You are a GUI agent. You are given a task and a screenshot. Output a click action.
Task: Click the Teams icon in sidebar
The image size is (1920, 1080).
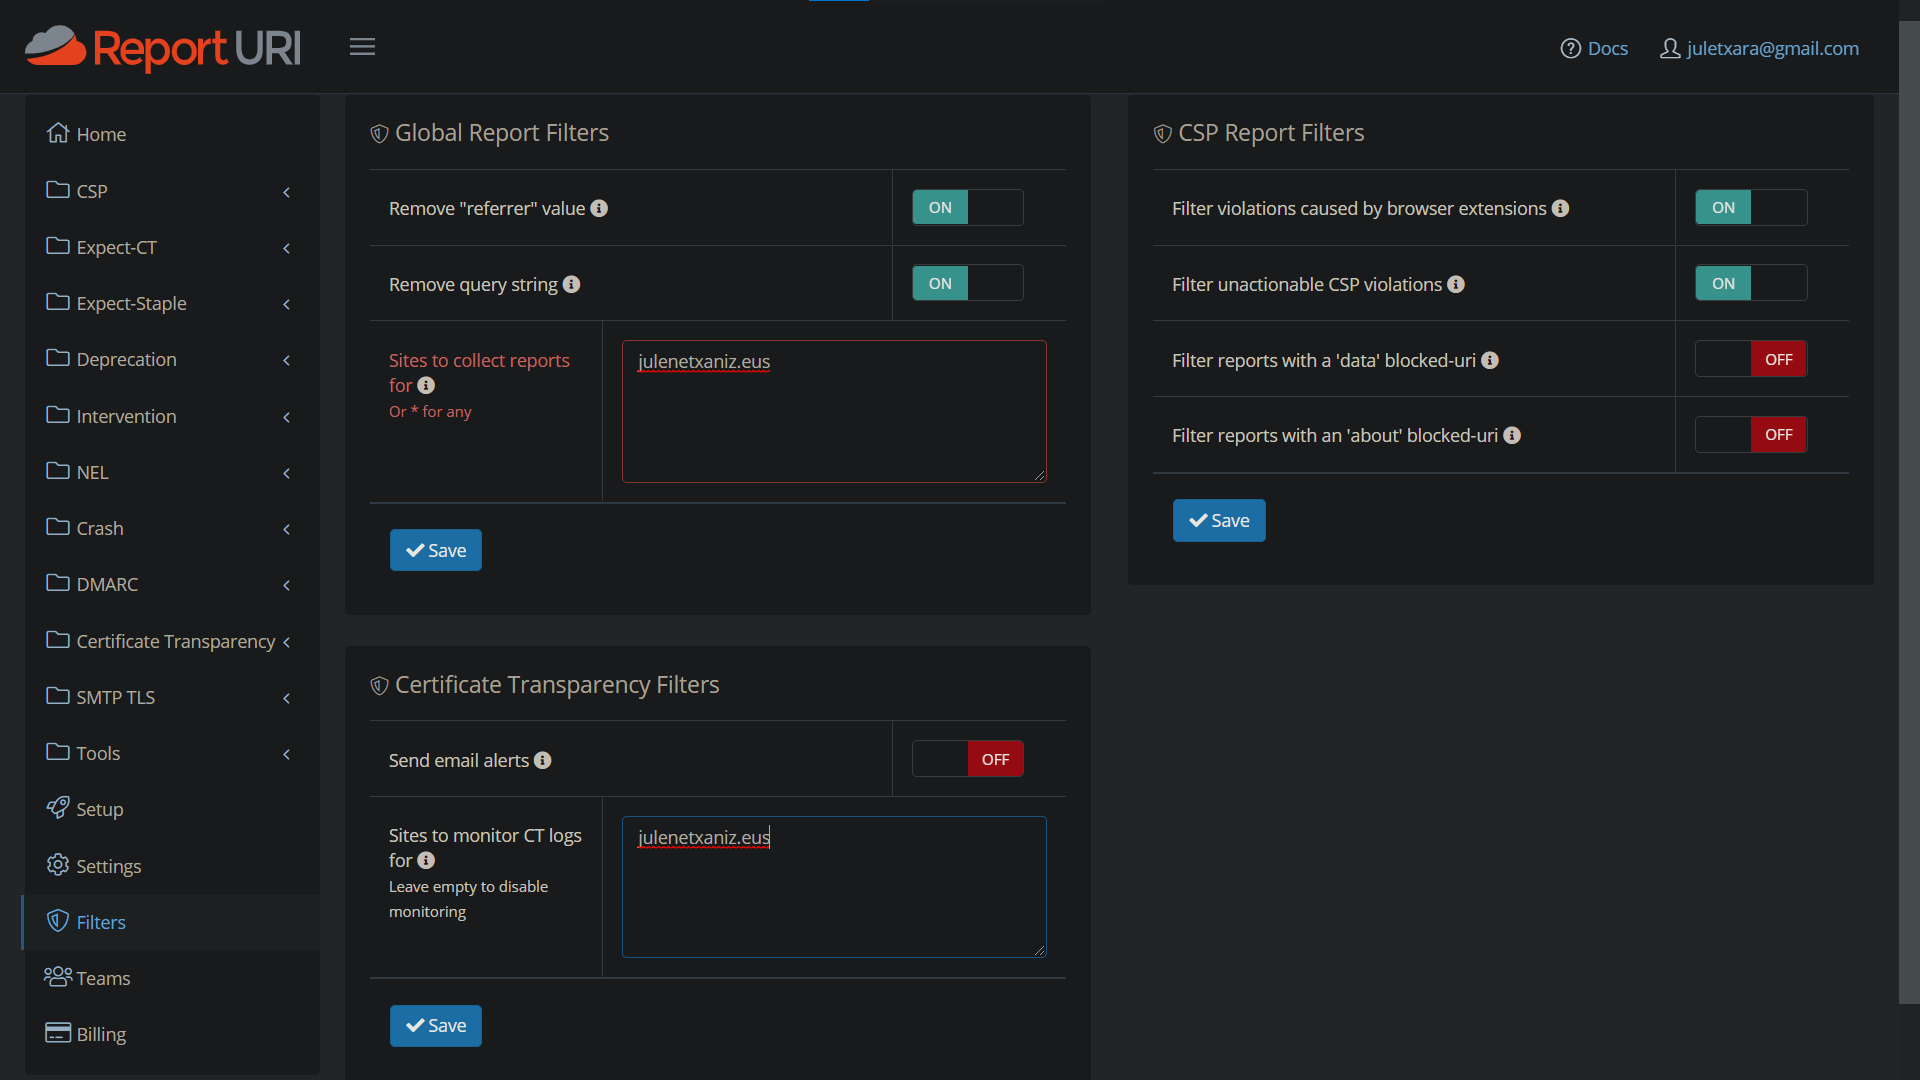[x=58, y=977]
